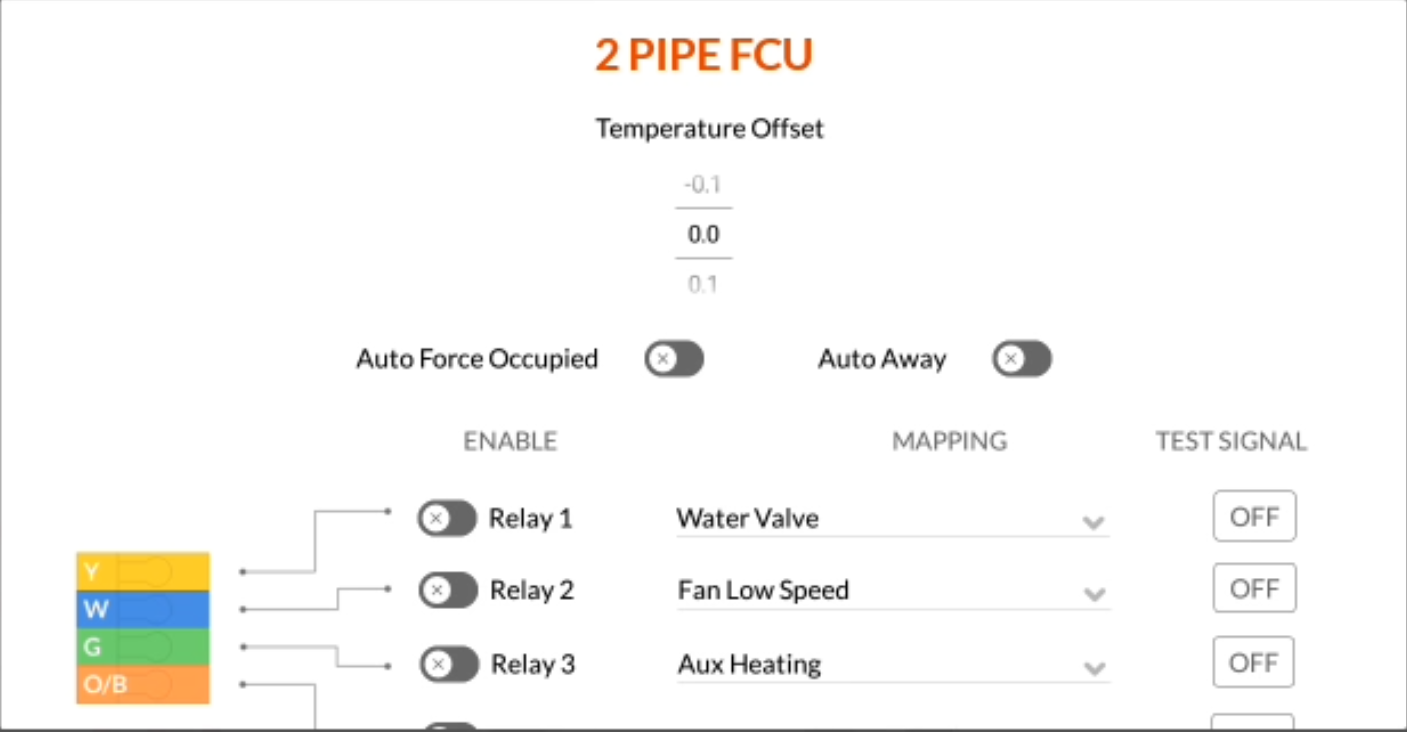This screenshot has width=1407, height=732.
Task: Switch on the Relay 3 toggle
Action: pos(449,664)
